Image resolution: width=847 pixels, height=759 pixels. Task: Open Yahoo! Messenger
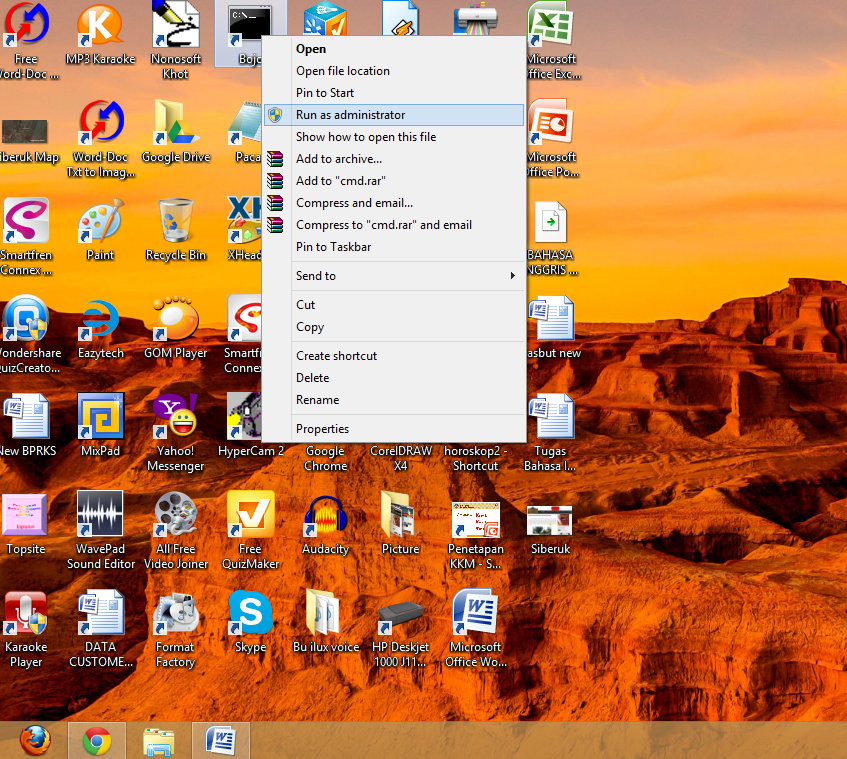(x=175, y=415)
